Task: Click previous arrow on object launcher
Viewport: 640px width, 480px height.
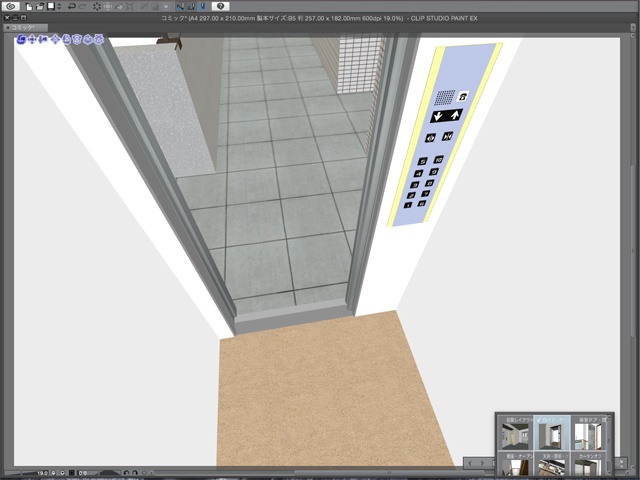Action: pos(470,463)
